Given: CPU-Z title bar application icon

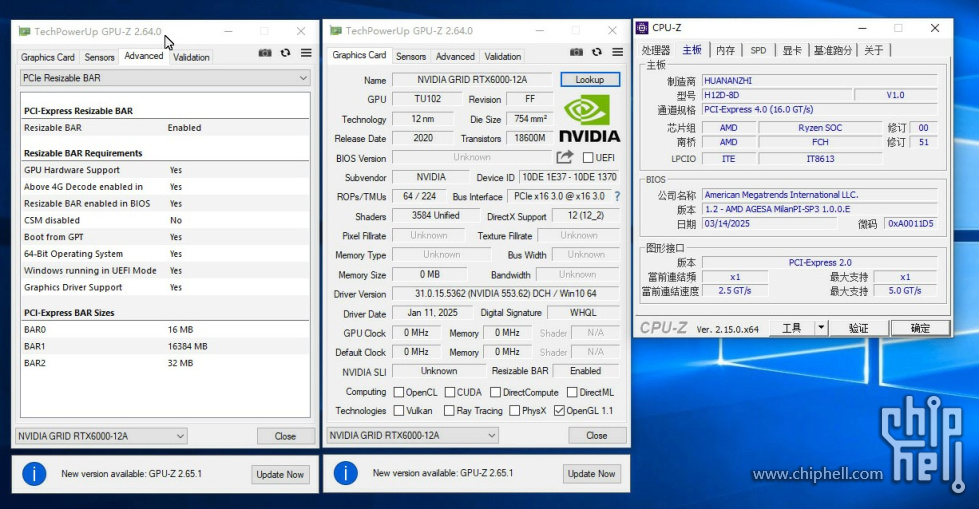Looking at the screenshot, I should (x=642, y=28).
